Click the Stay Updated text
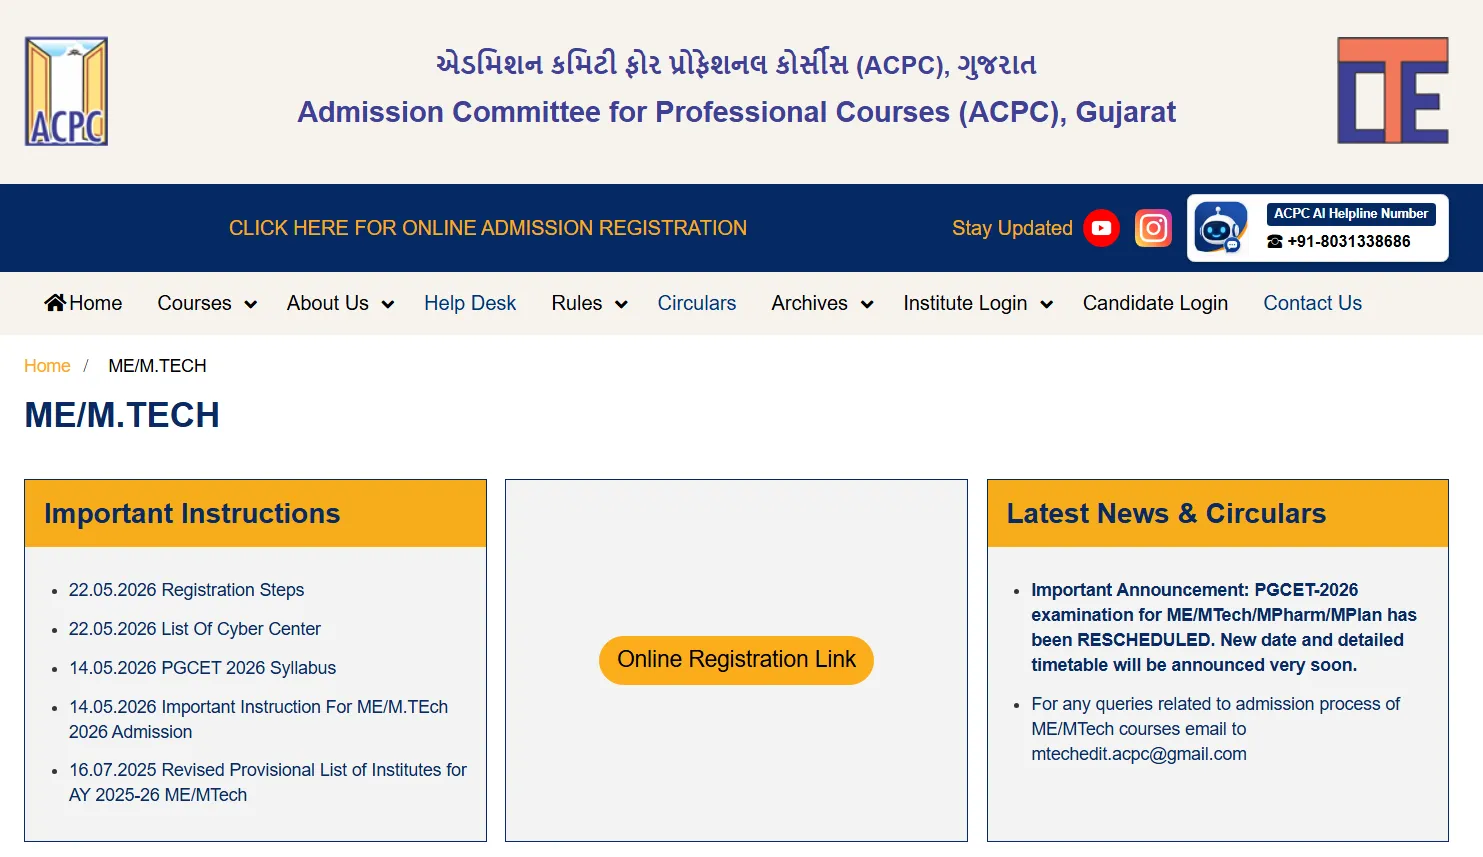Viewport: 1483px width, 857px height. coord(1012,228)
